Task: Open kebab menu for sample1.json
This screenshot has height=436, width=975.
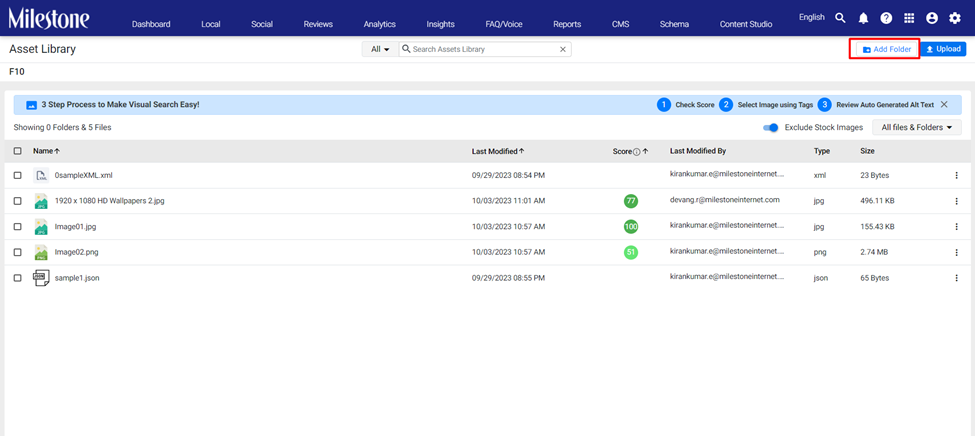Action: click(x=956, y=278)
